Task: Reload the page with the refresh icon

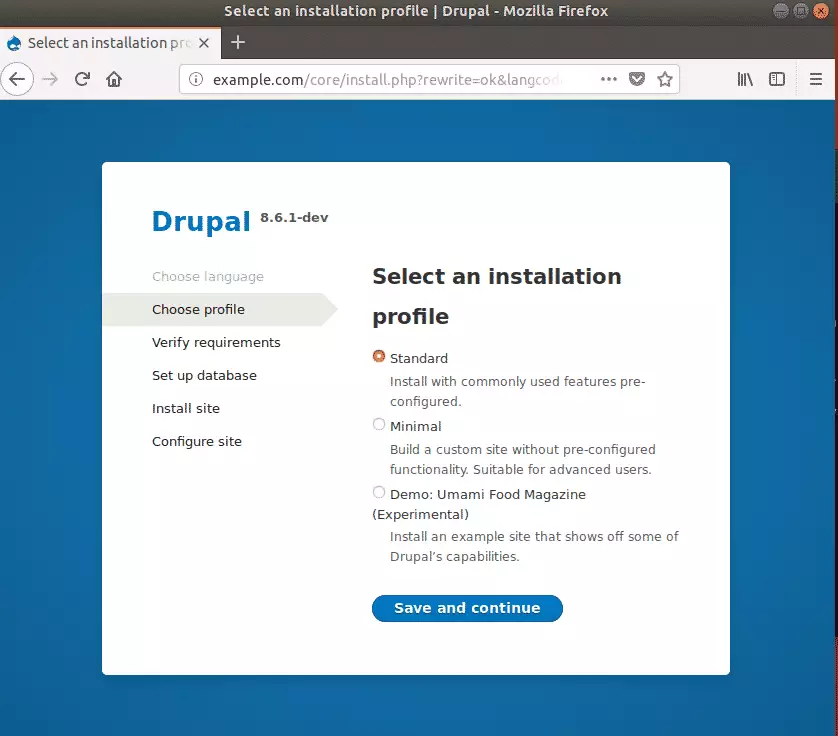Action: [82, 80]
